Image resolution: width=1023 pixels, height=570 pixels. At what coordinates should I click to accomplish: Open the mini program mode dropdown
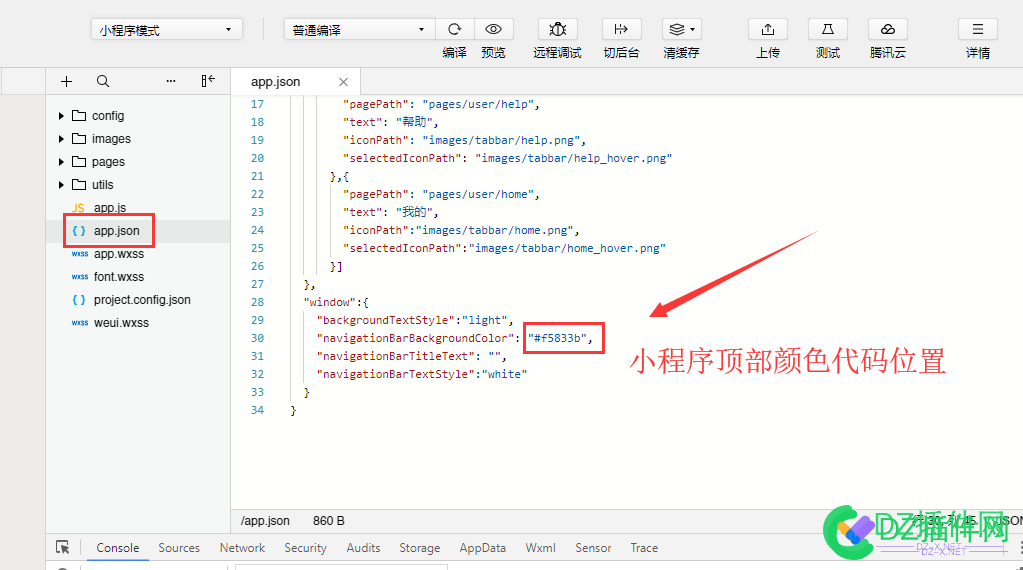click(x=166, y=29)
